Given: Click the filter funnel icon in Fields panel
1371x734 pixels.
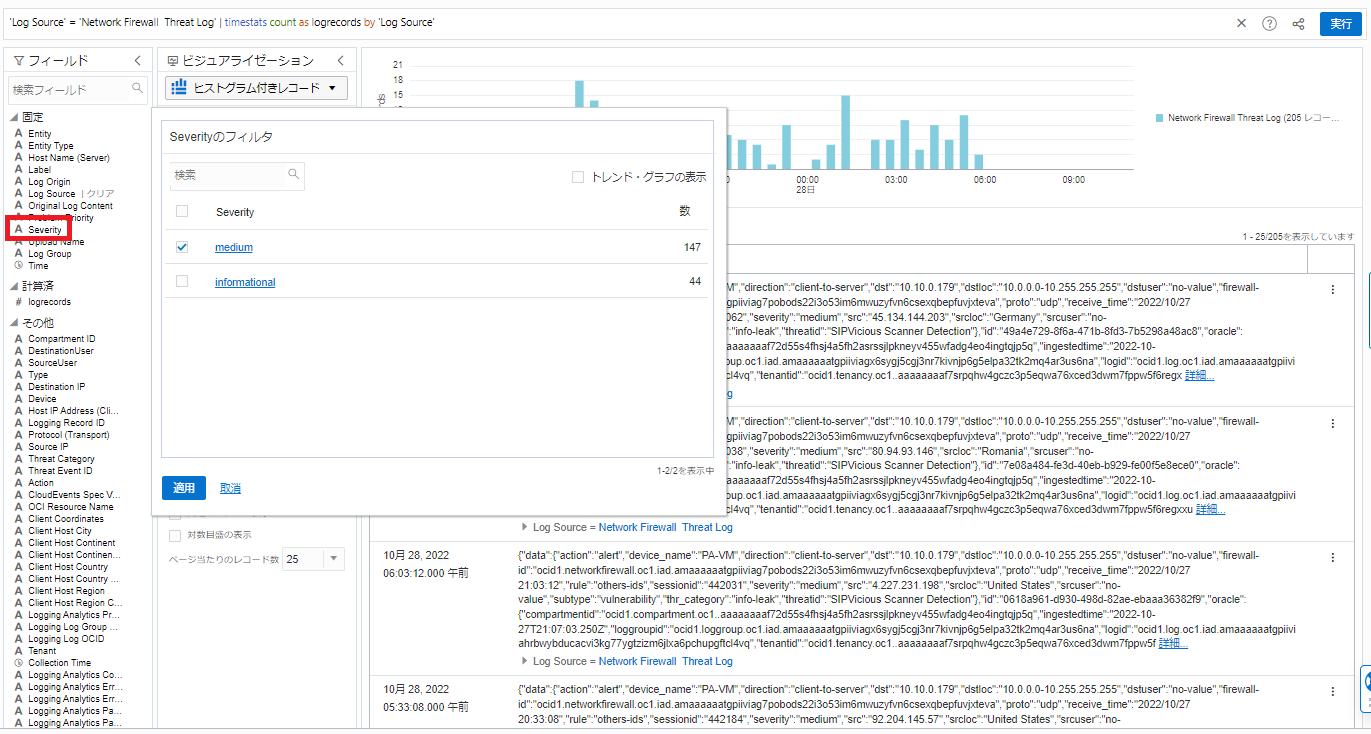Looking at the screenshot, I should (x=18, y=61).
